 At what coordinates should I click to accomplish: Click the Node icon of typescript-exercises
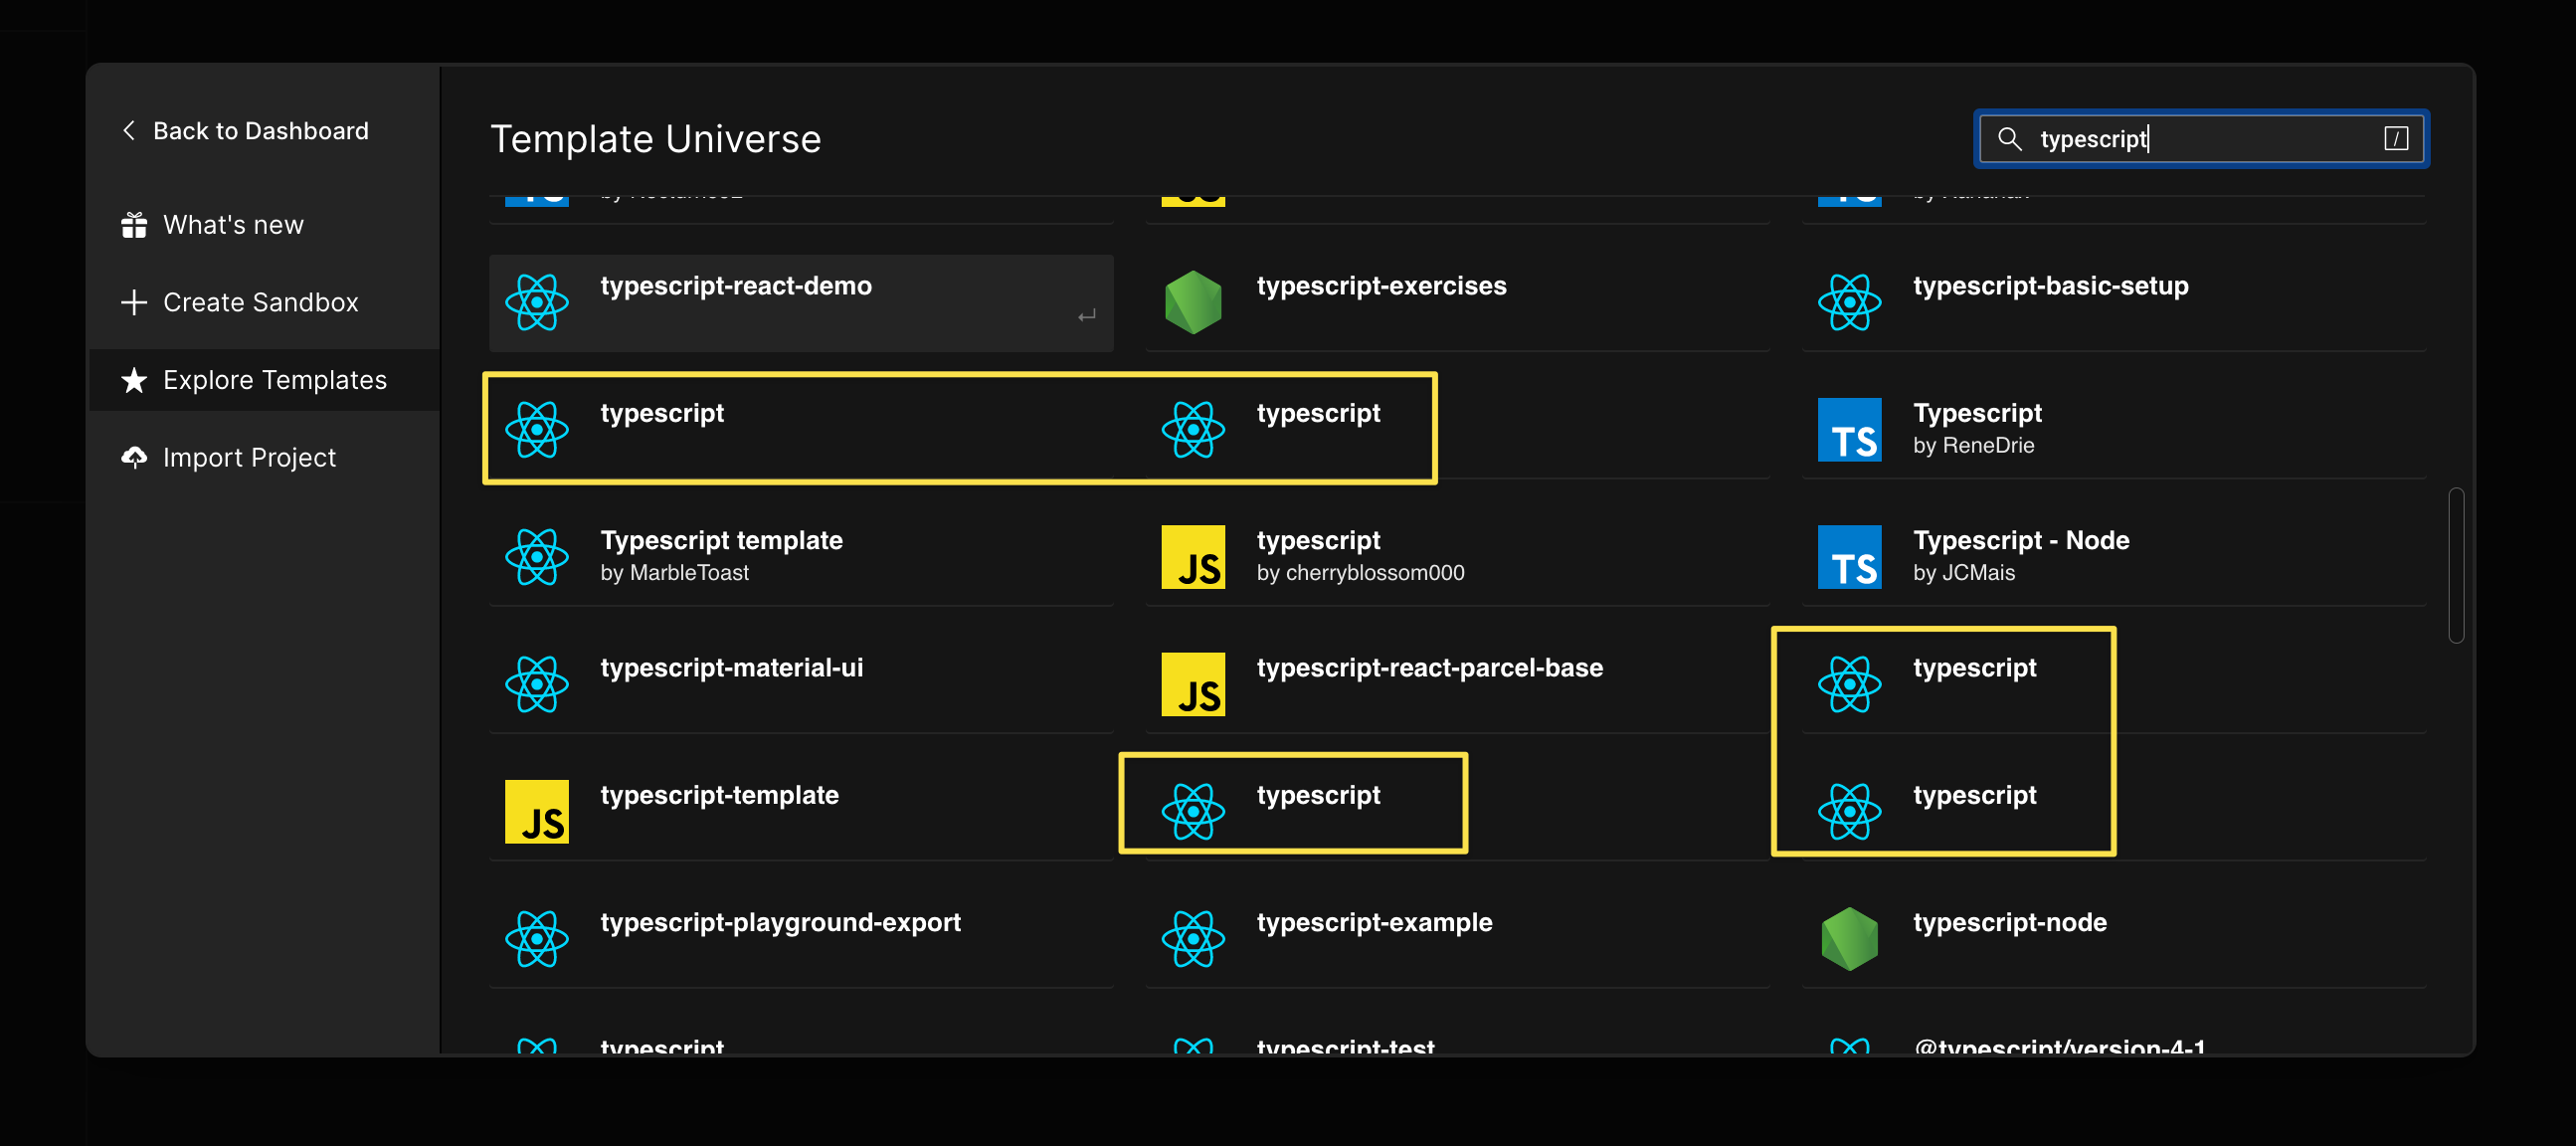coord(1193,302)
